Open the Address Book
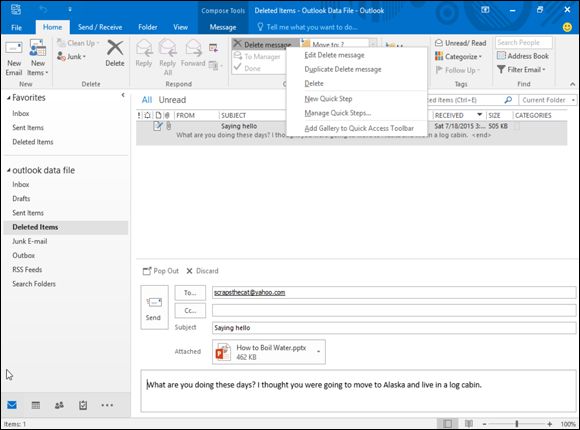Screen dimensions: 580x430 [x=523, y=56]
